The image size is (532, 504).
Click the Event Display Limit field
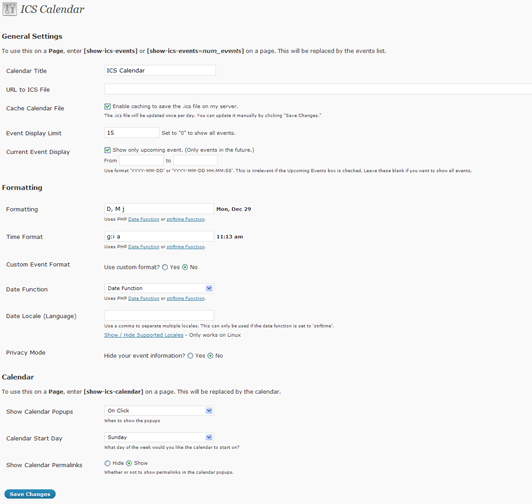point(132,133)
